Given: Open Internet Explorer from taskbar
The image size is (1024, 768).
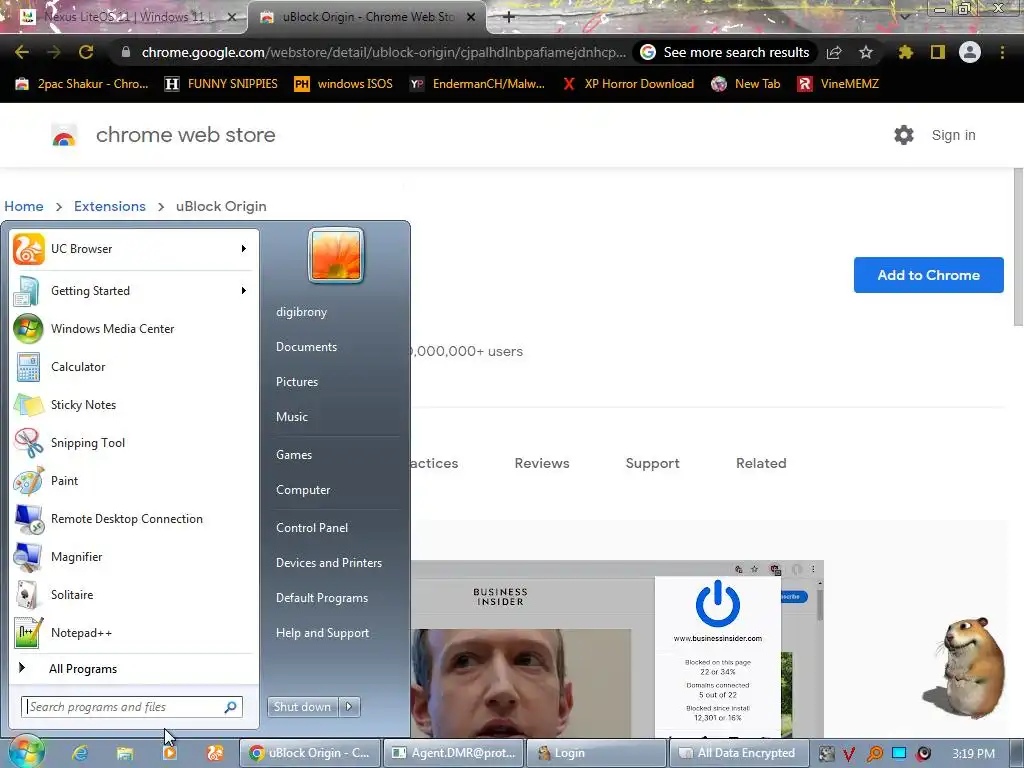Looking at the screenshot, I should click(80, 753).
